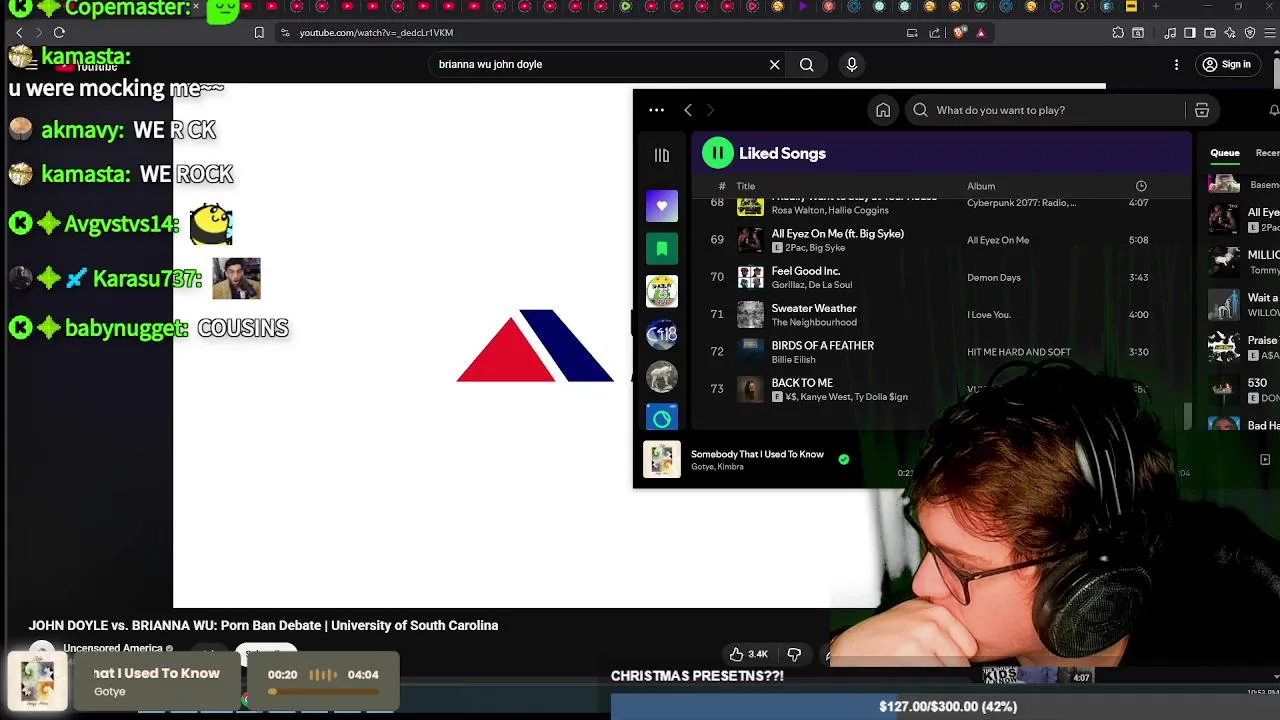Open the Uncensored America channel
Screen dimensions: 1280x720
pyautogui.click(x=113, y=648)
